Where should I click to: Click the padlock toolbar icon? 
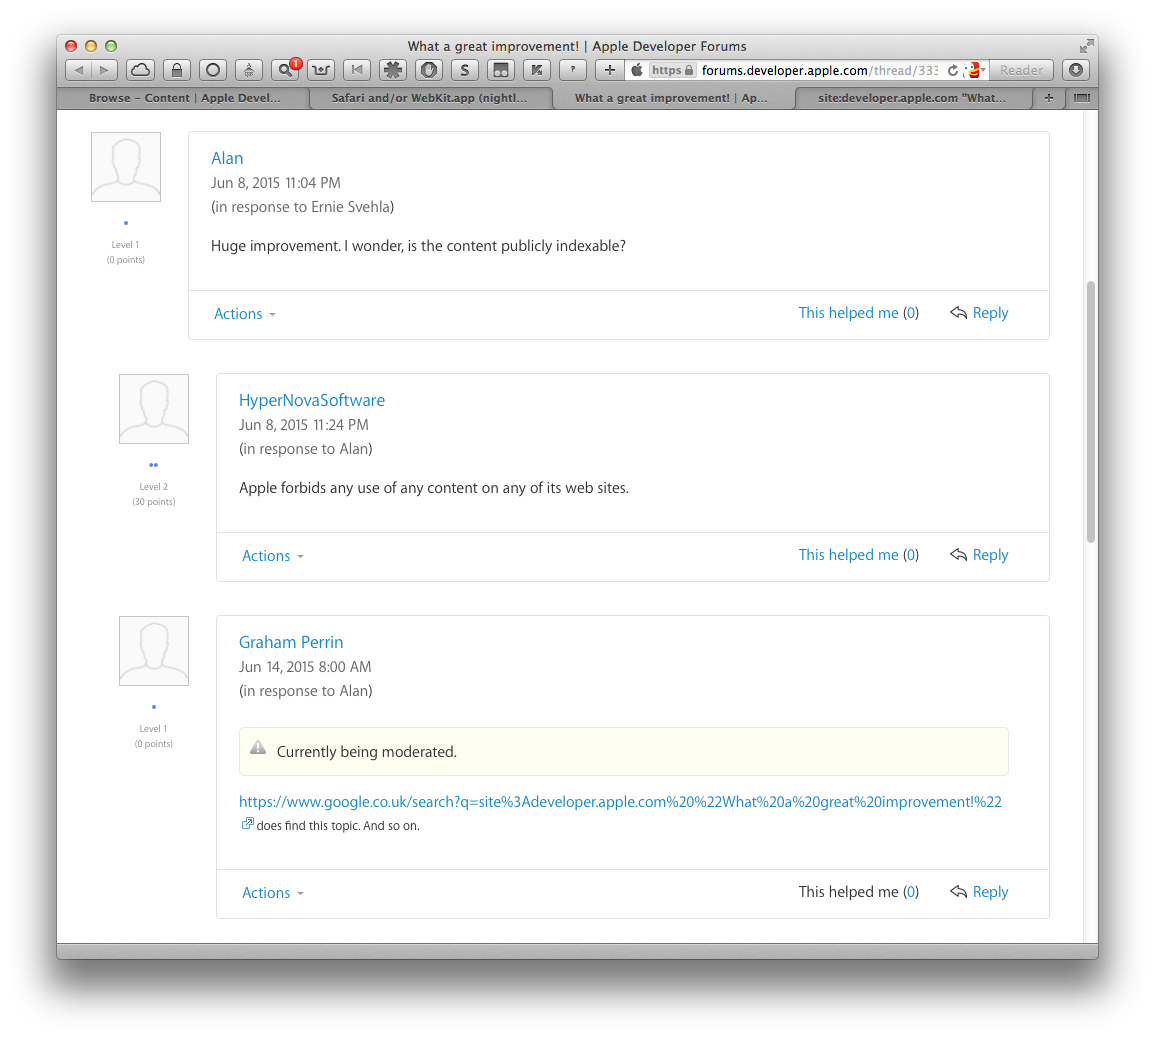tap(177, 70)
